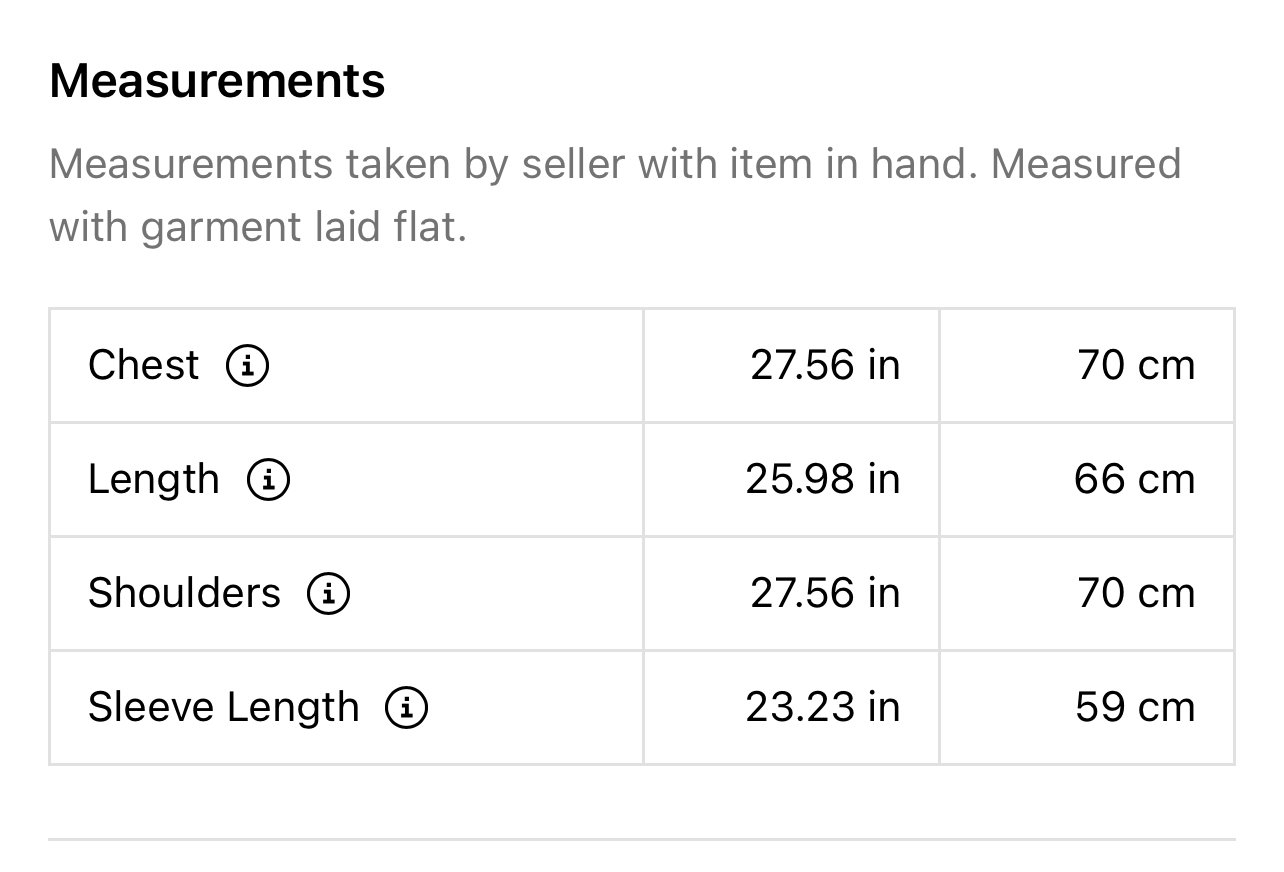Click the 25.98 in length value
Screen dimensions: 1284x872
pos(823,480)
